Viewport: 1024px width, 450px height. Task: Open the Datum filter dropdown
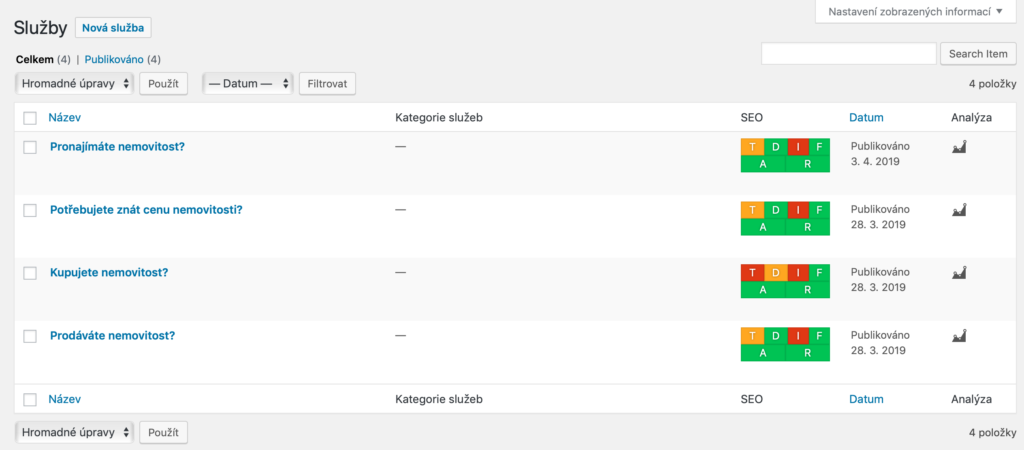(247, 84)
